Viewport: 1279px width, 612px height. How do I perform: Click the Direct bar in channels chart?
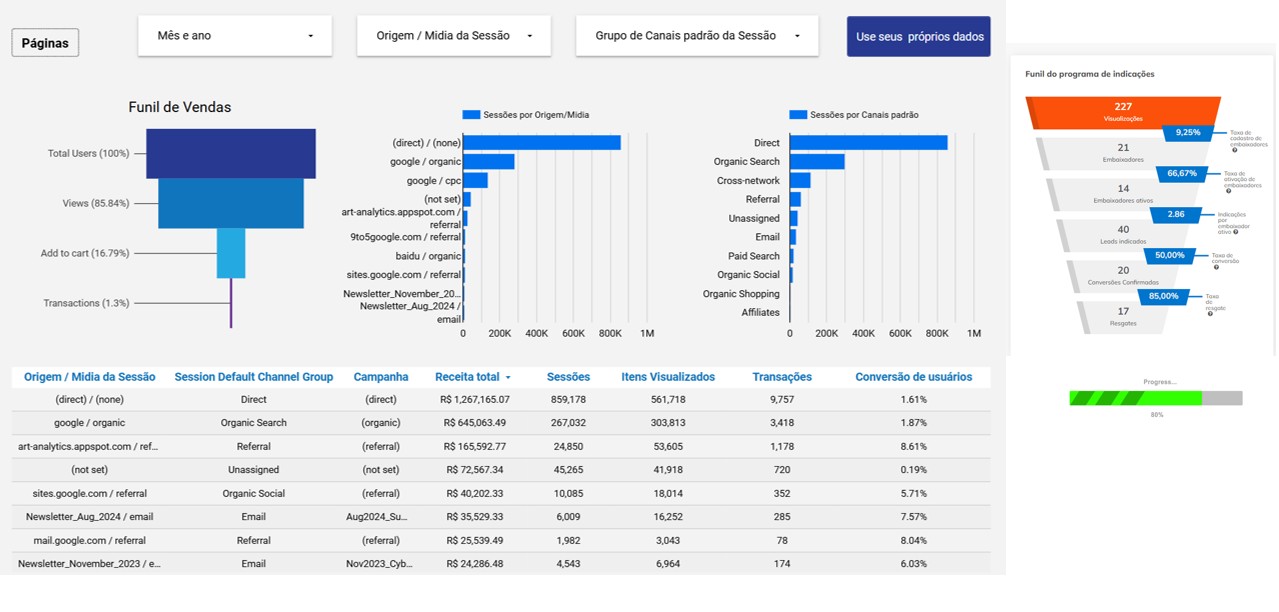tap(868, 143)
